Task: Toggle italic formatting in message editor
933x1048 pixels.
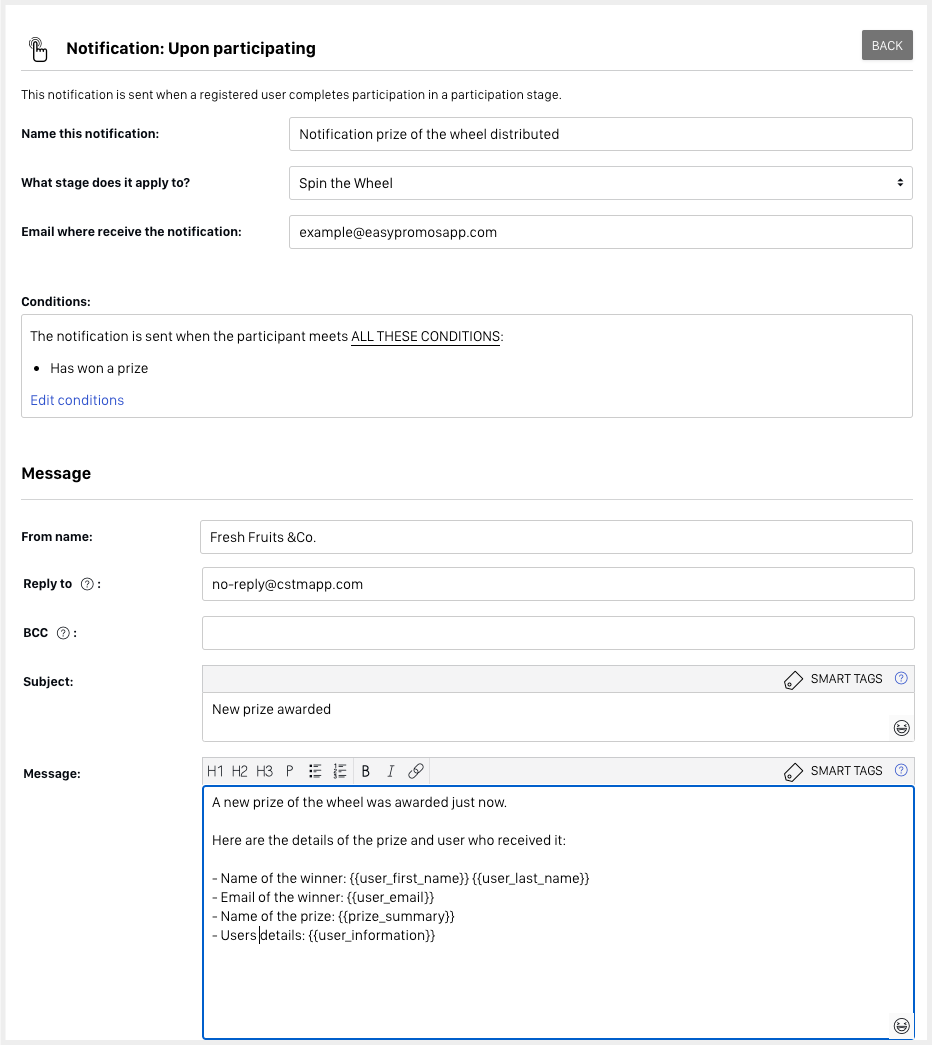Action: pyautogui.click(x=390, y=771)
